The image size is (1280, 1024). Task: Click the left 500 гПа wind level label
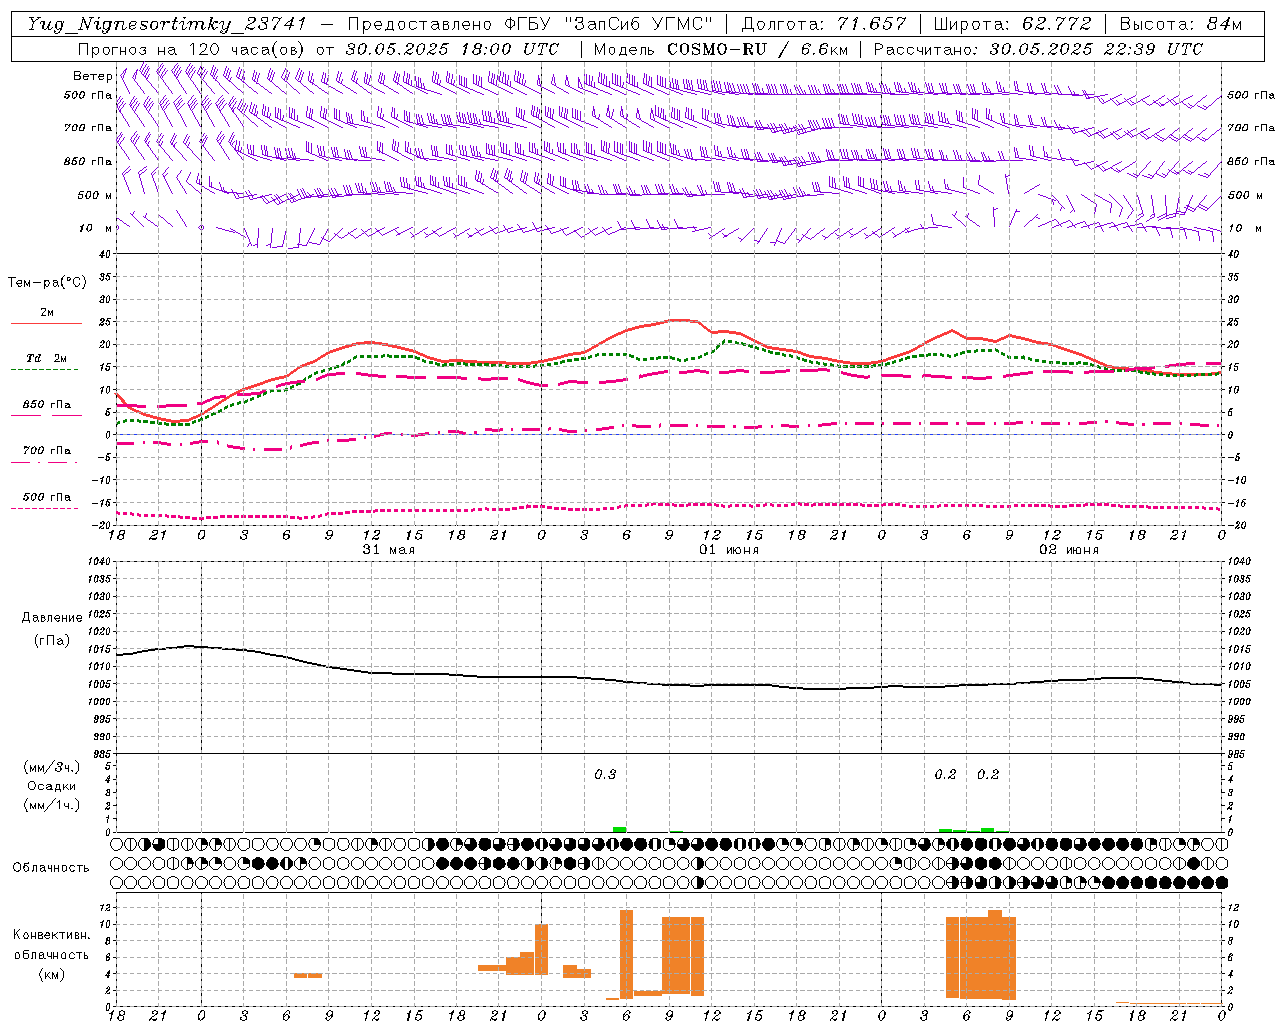88,95
